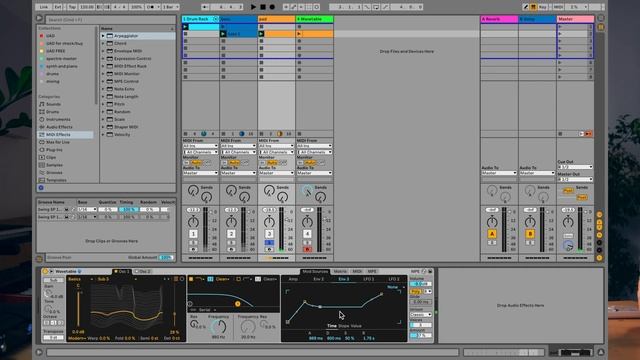This screenshot has width=640, height=360.
Task: Save Wavetable preset via disk icon
Action: click(x=430, y=271)
